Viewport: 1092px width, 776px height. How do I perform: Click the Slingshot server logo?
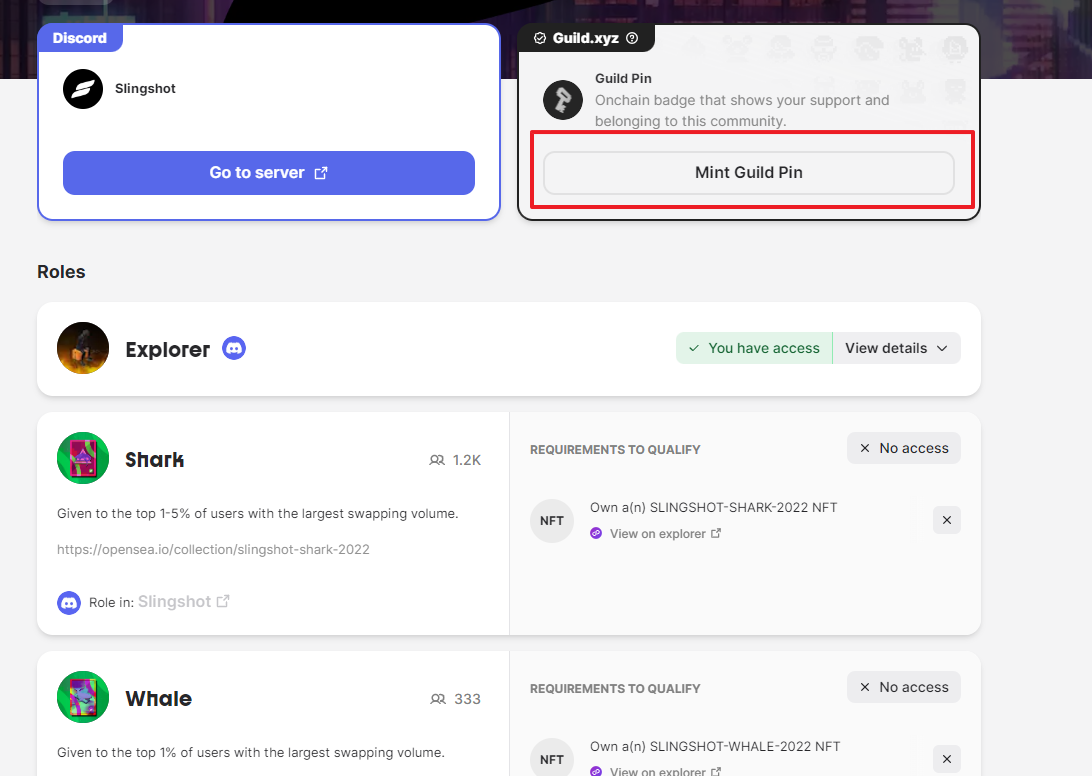[x=83, y=89]
